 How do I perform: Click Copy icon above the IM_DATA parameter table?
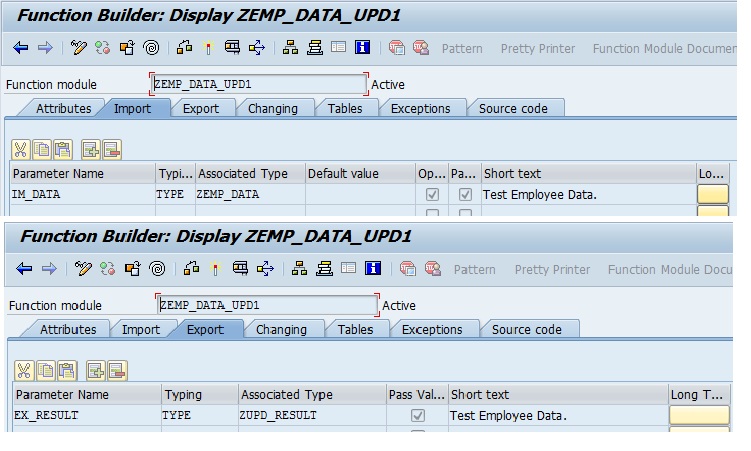click(42, 150)
